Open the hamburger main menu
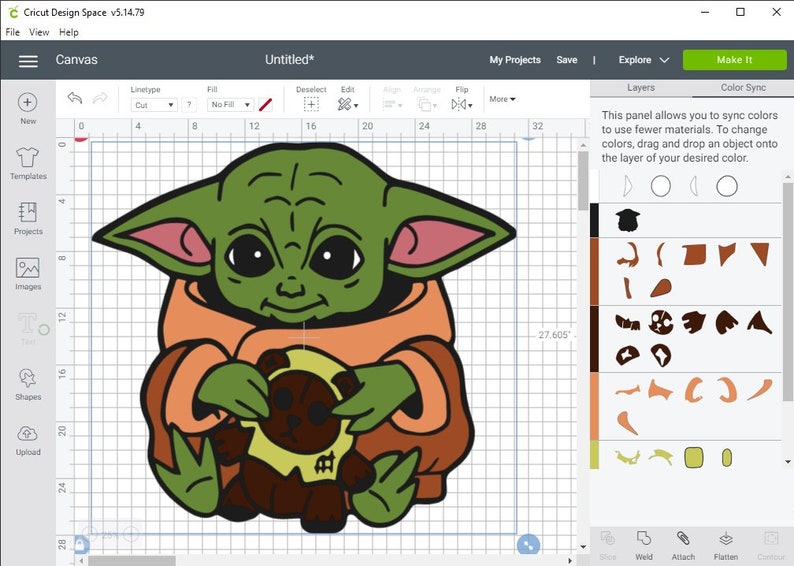Viewport: 794px width, 566px height. coord(28,61)
